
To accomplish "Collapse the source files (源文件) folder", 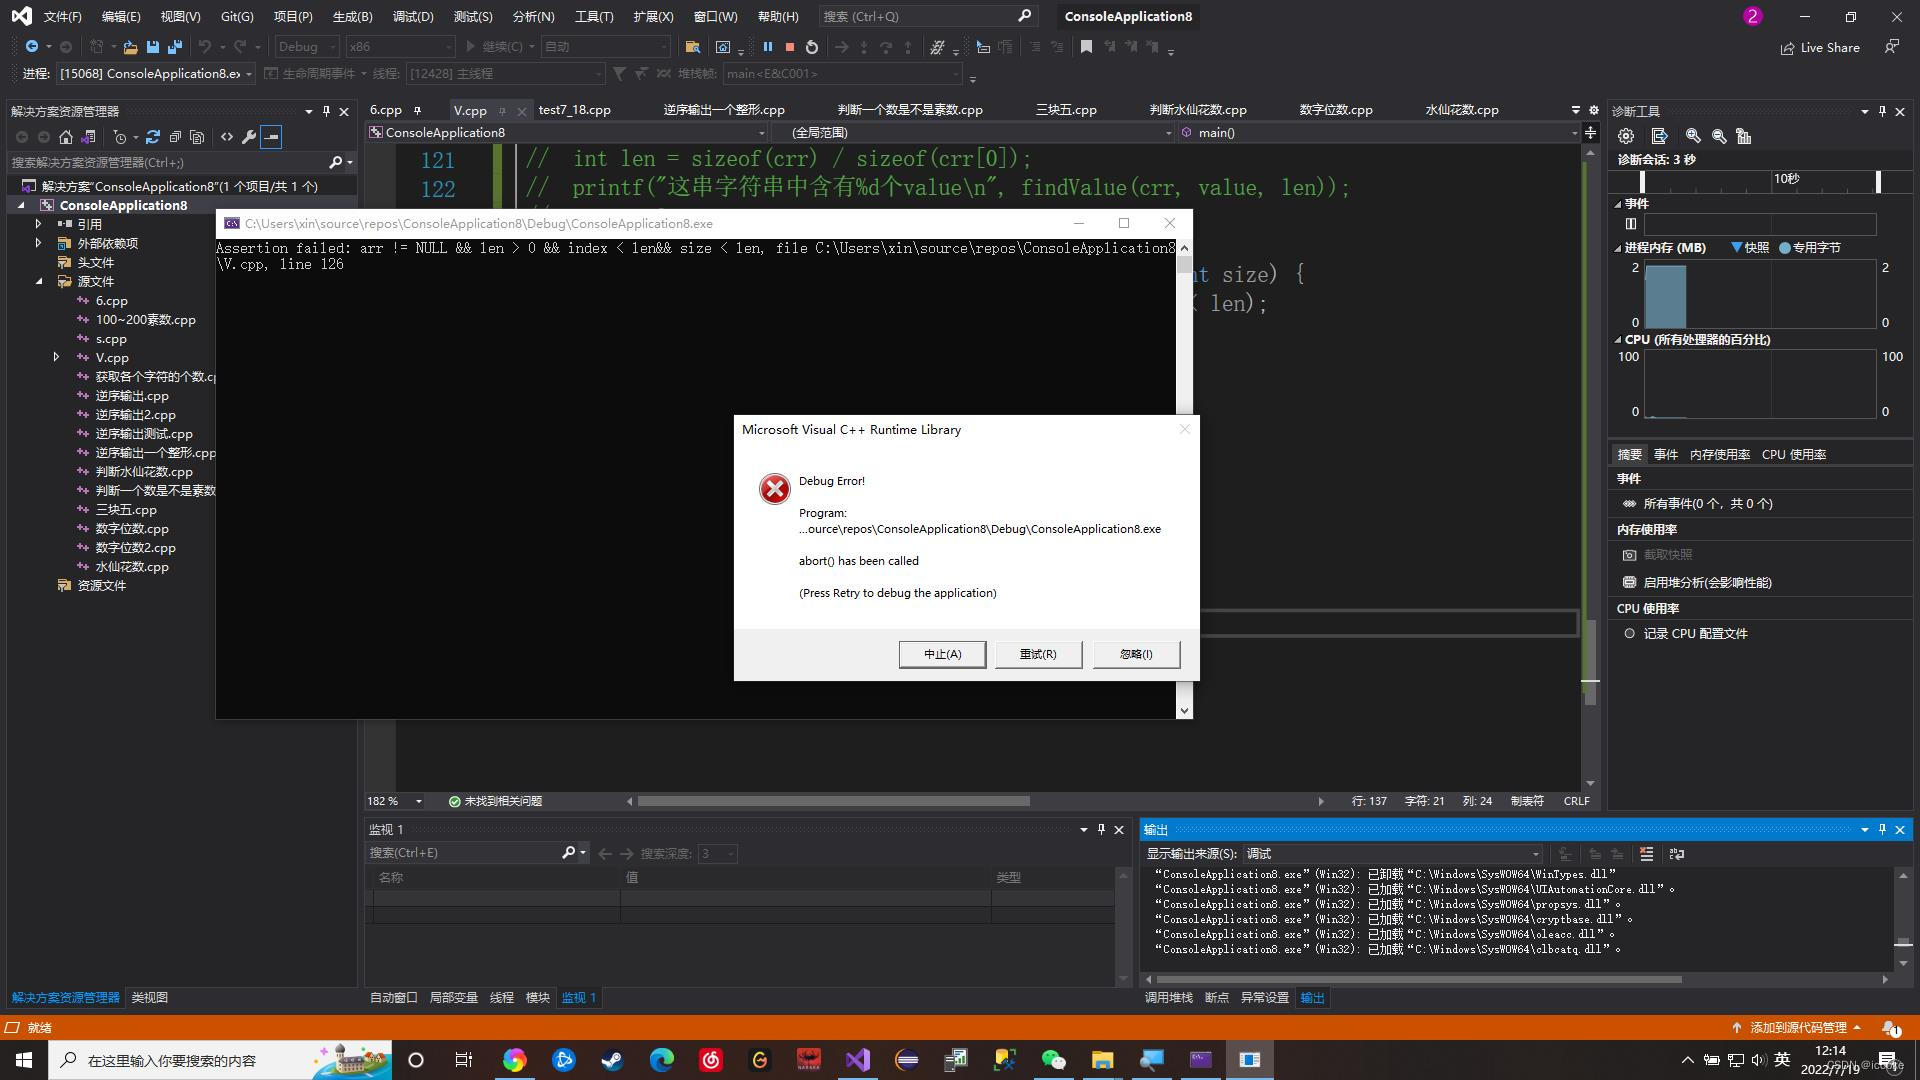I will (x=38, y=281).
